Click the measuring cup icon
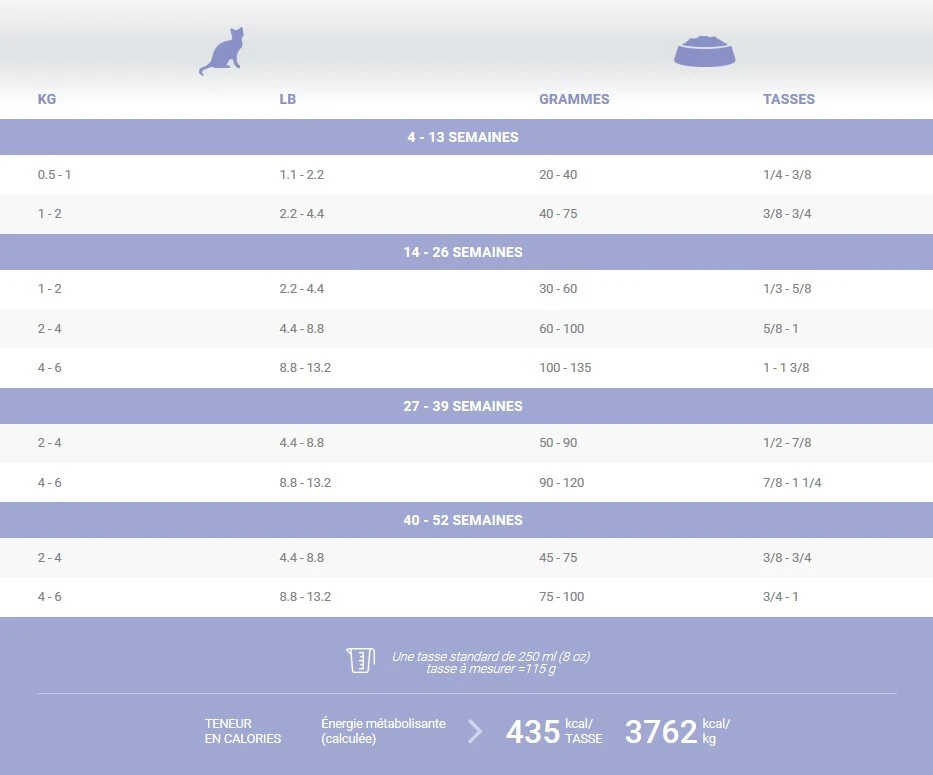 pyautogui.click(x=360, y=661)
